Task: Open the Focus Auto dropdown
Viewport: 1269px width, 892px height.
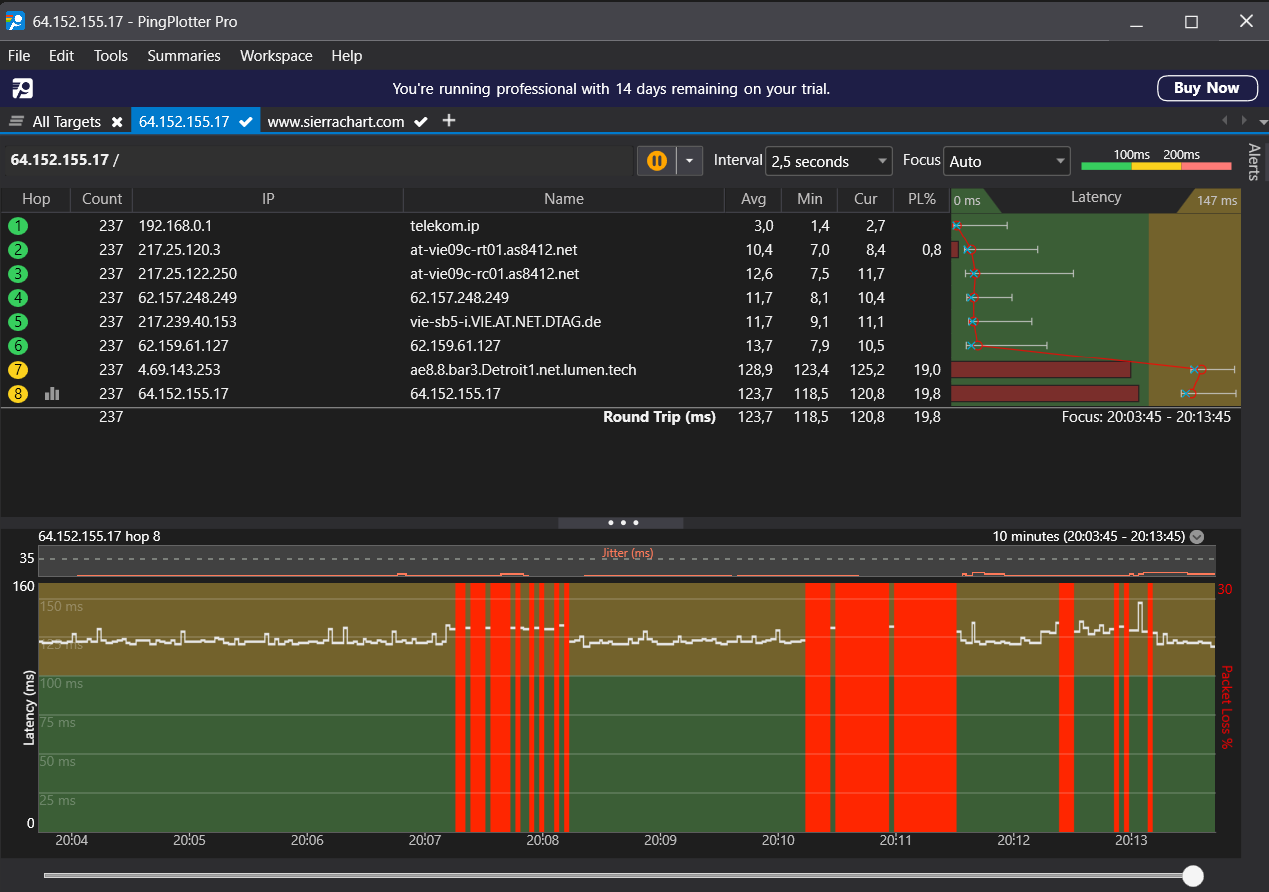Action: 1007,161
